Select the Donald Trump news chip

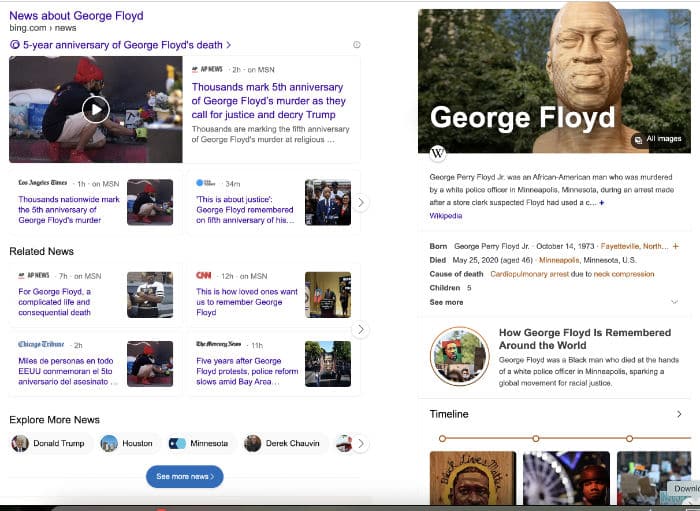pyautogui.click(x=50, y=444)
